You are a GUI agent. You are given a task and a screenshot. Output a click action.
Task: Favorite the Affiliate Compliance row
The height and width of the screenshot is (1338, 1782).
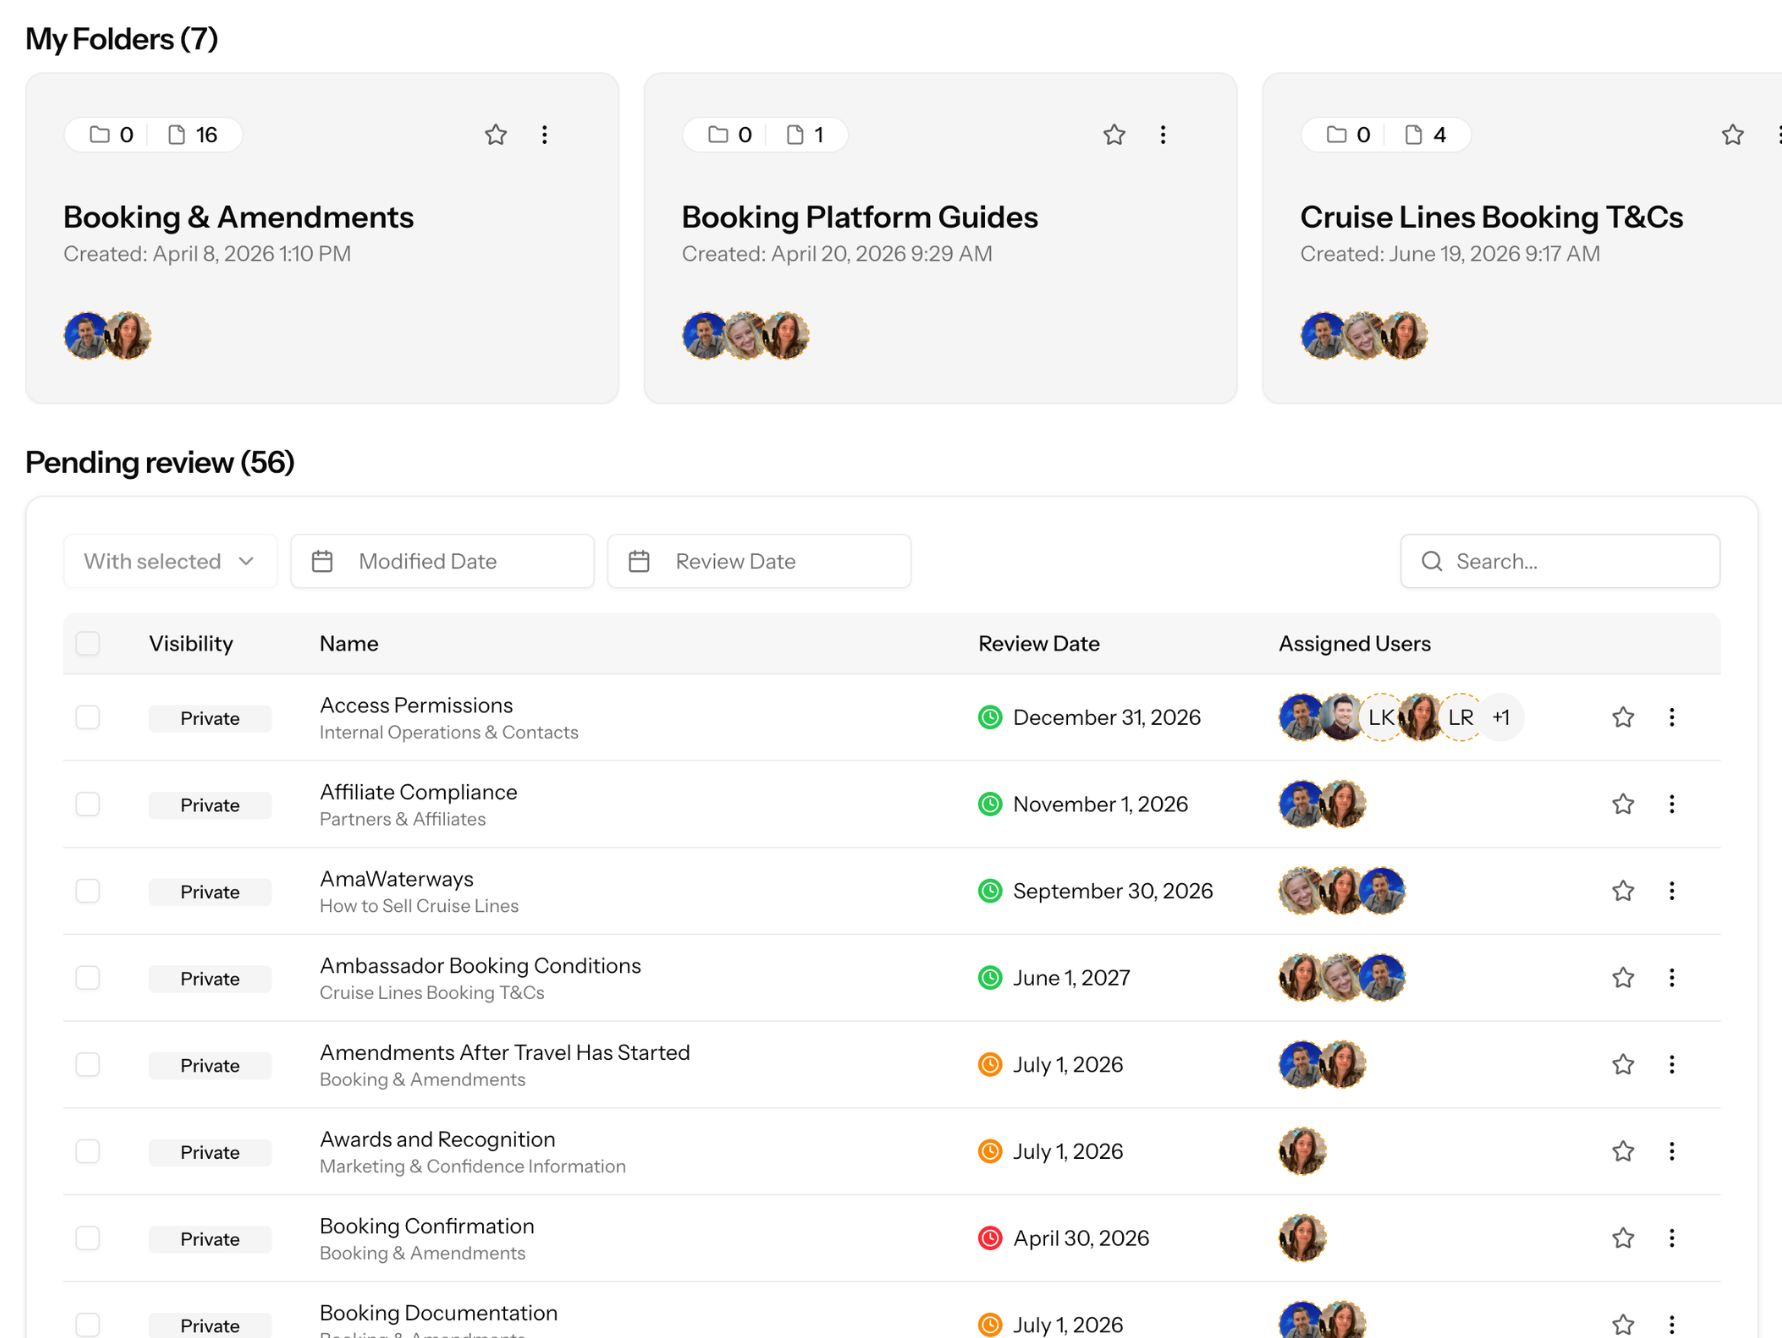(x=1622, y=804)
